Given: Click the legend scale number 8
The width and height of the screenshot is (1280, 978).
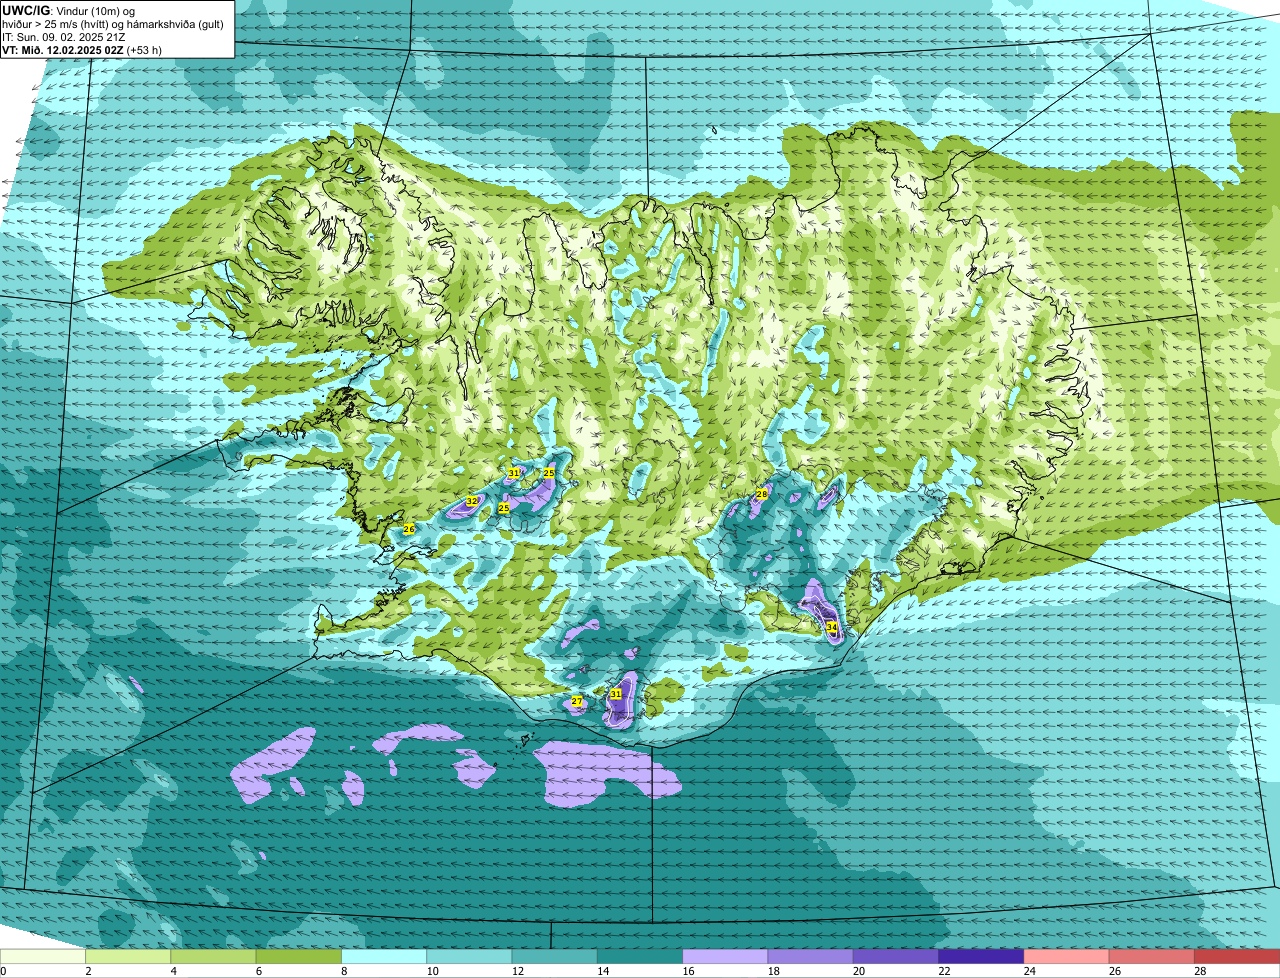Looking at the screenshot, I should click(x=344, y=971).
